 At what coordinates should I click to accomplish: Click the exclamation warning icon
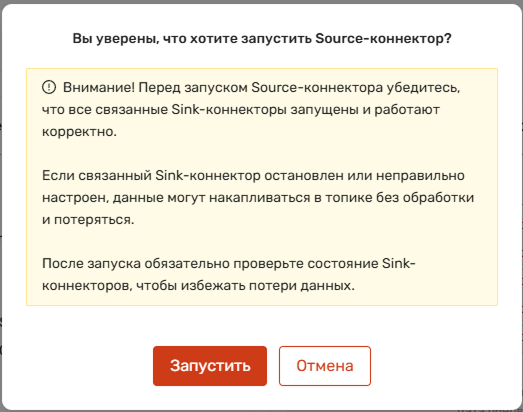coord(49,87)
